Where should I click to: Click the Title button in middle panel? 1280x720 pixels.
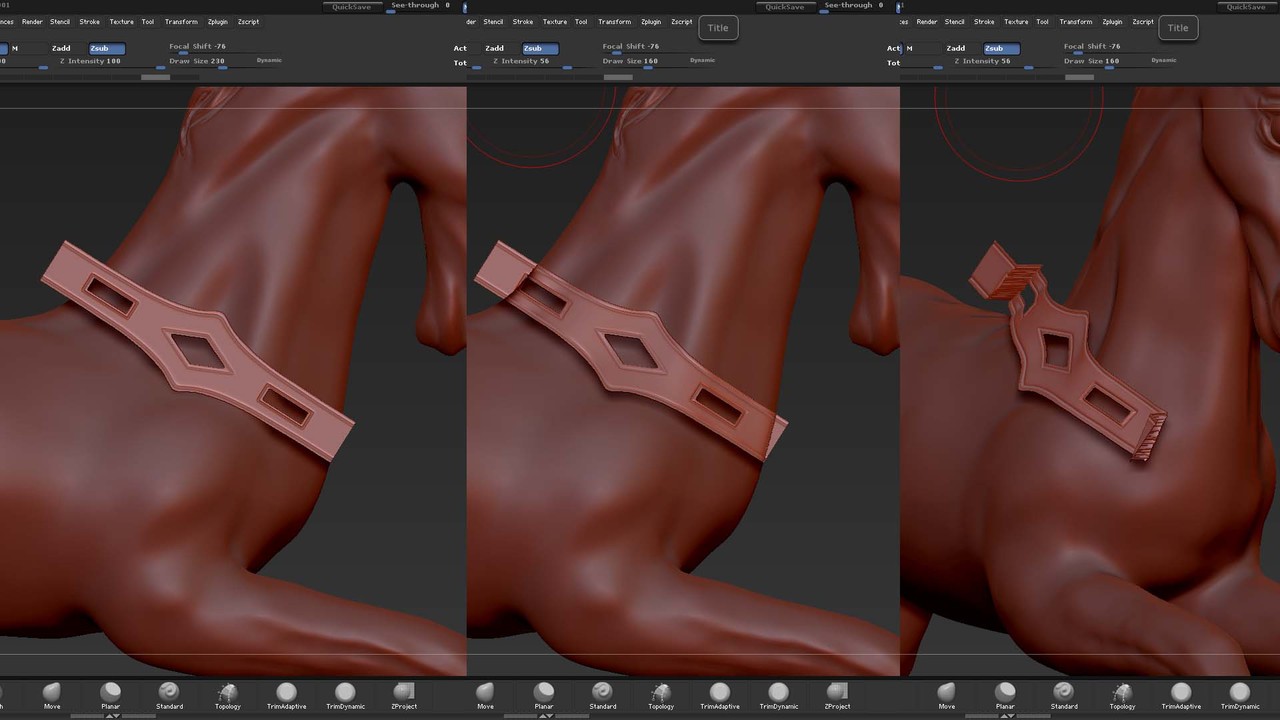click(718, 28)
